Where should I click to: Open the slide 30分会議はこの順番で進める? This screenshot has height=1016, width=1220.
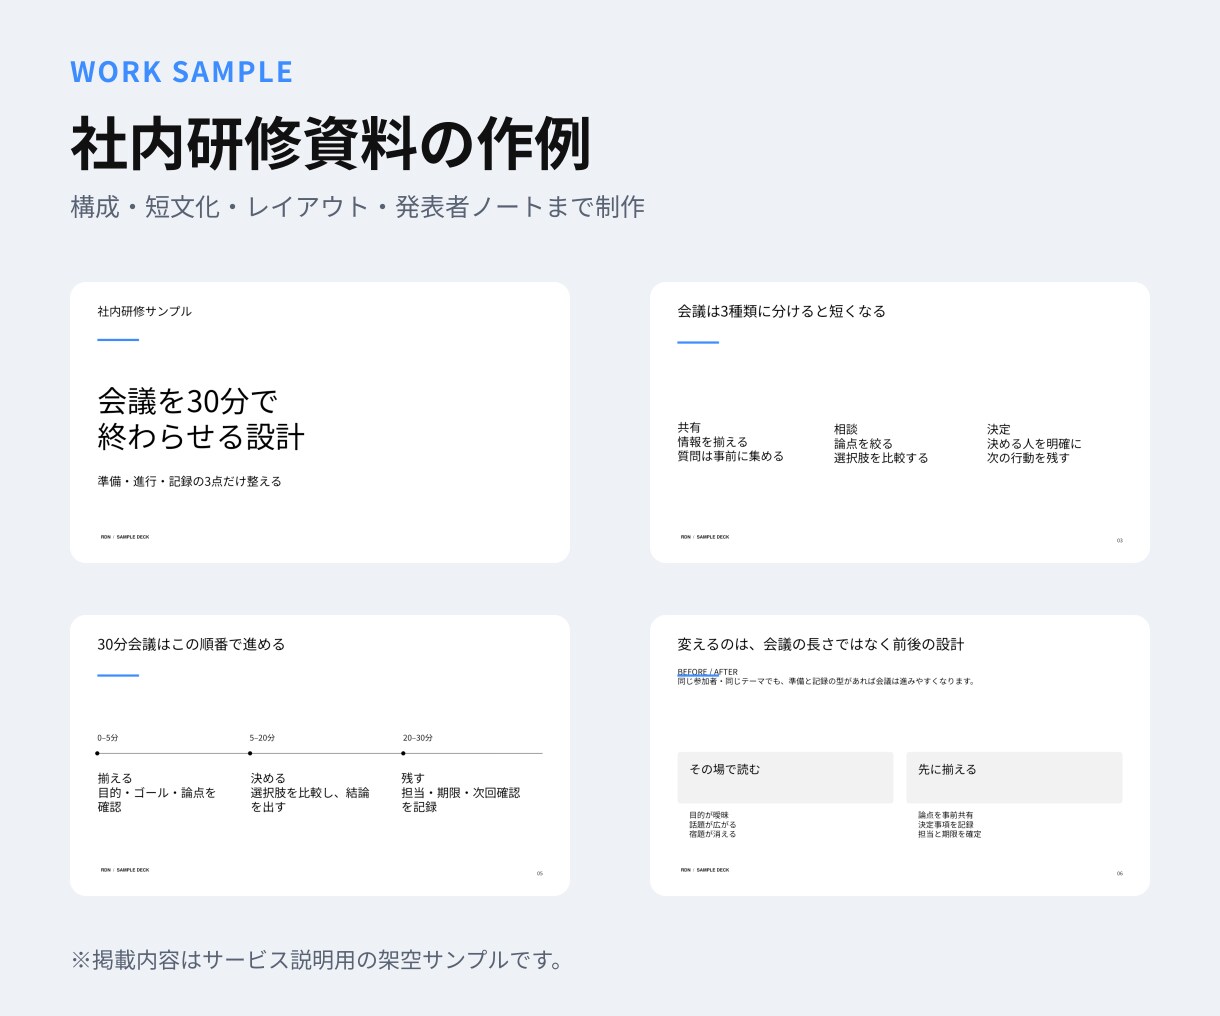(320, 755)
